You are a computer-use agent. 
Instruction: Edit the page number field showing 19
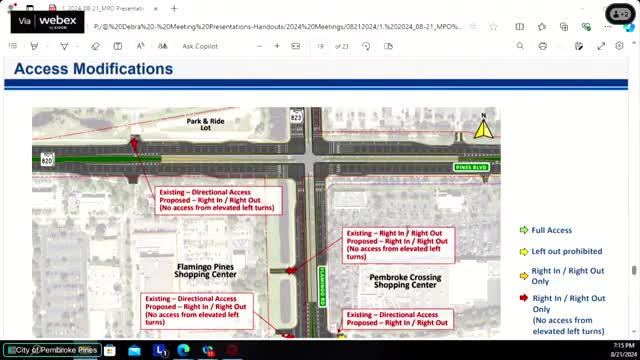point(320,46)
